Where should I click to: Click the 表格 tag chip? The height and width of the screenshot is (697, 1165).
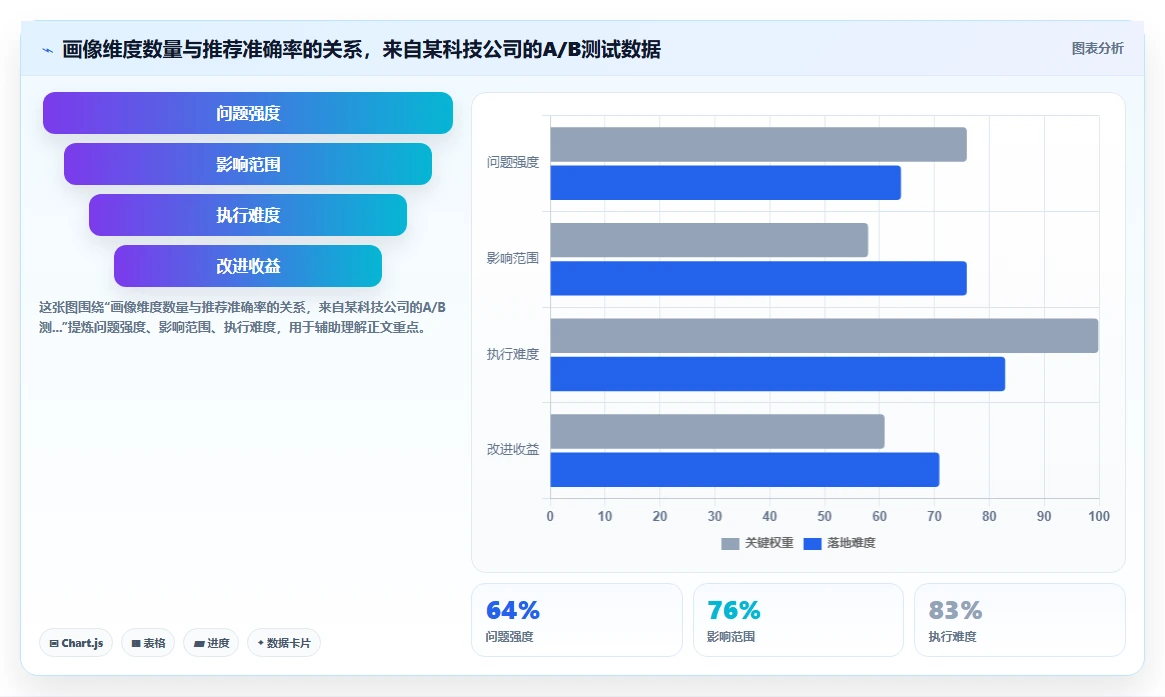tap(148, 643)
